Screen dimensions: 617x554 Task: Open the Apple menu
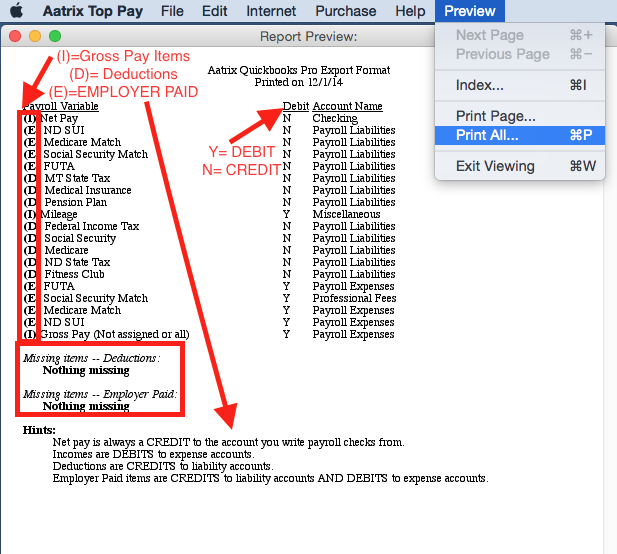click(17, 11)
